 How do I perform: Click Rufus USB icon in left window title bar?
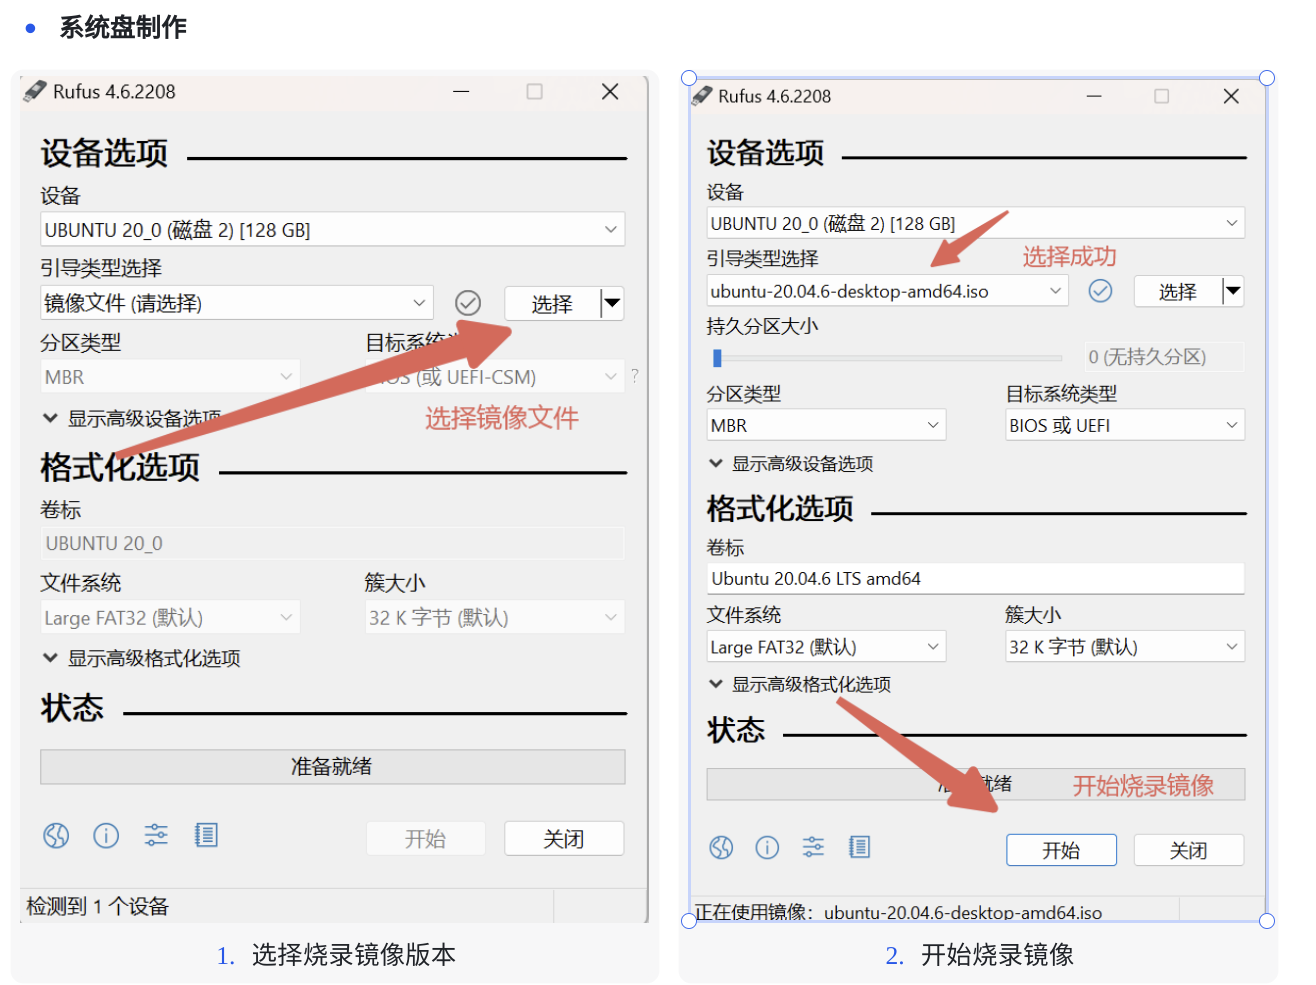pos(35,91)
